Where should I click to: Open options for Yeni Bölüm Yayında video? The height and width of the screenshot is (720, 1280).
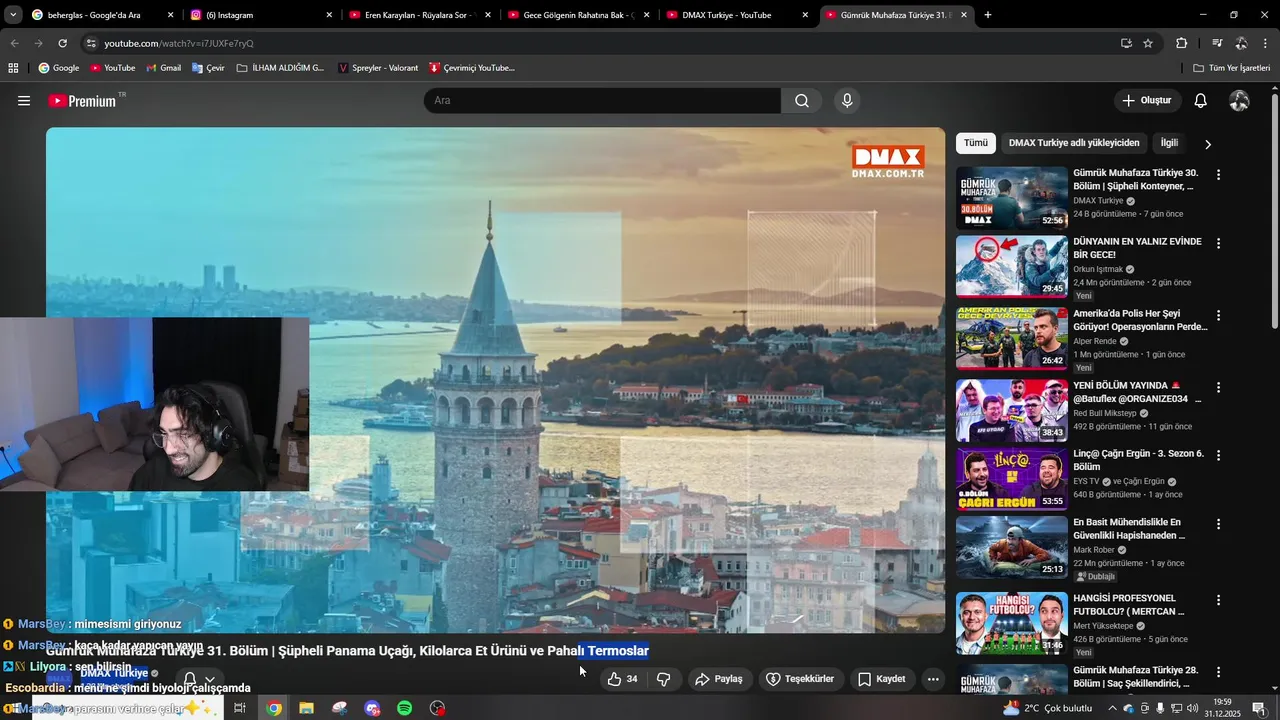(1218, 387)
